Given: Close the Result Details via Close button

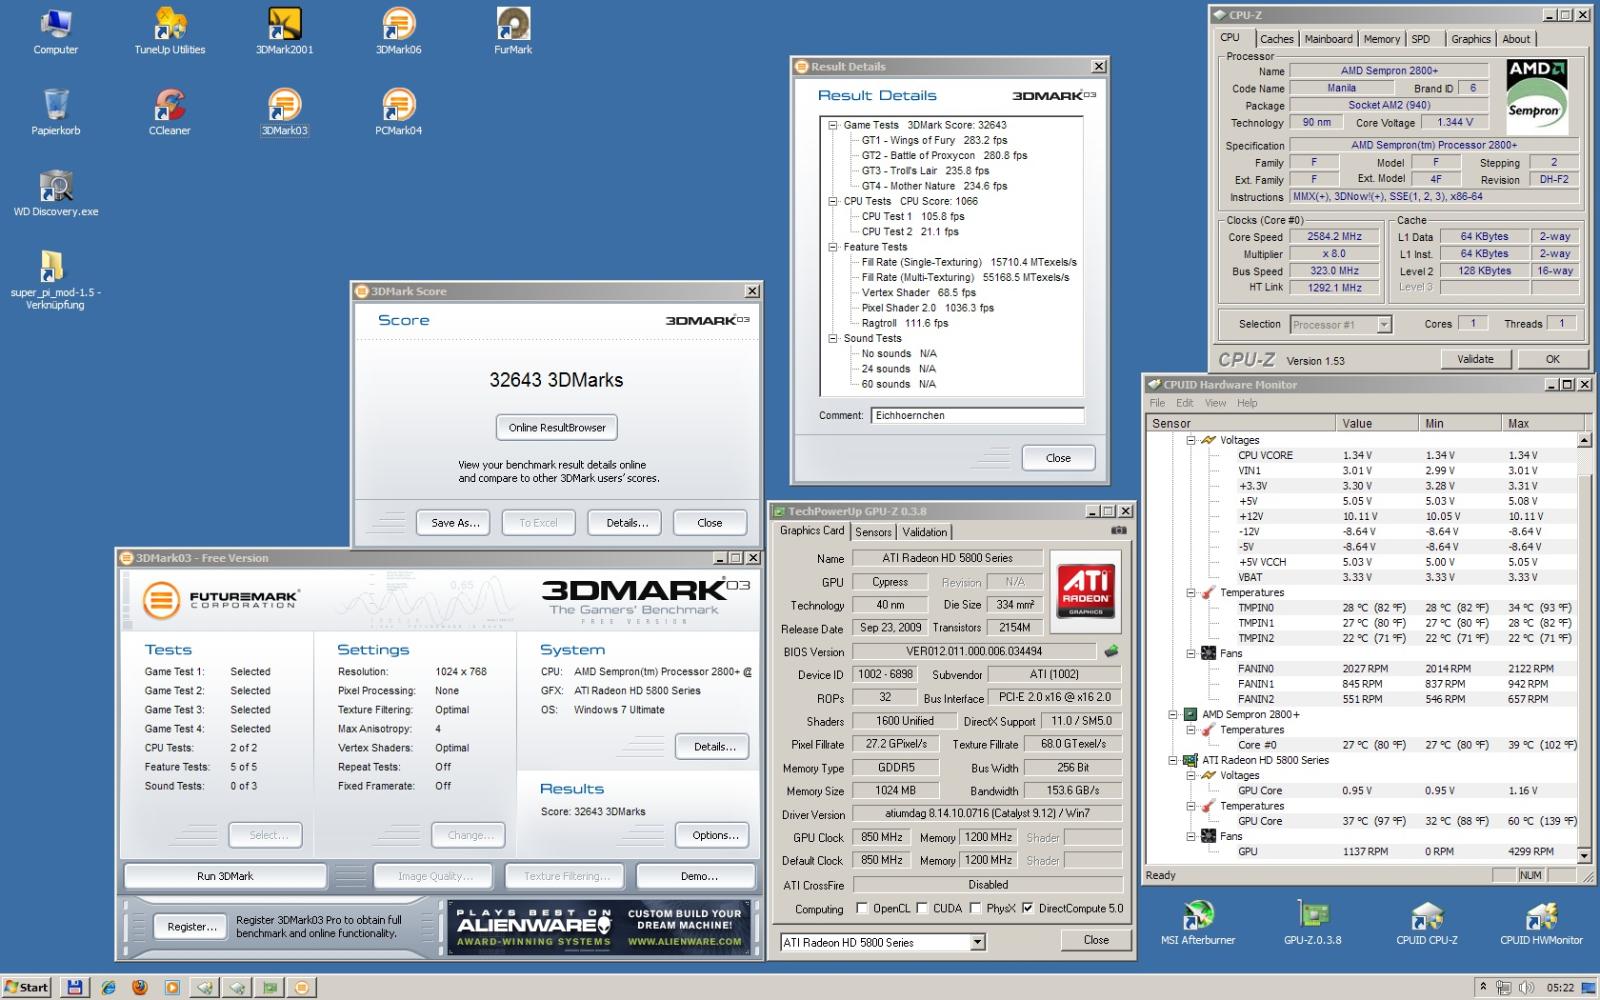Looking at the screenshot, I should pyautogui.click(x=1058, y=458).
